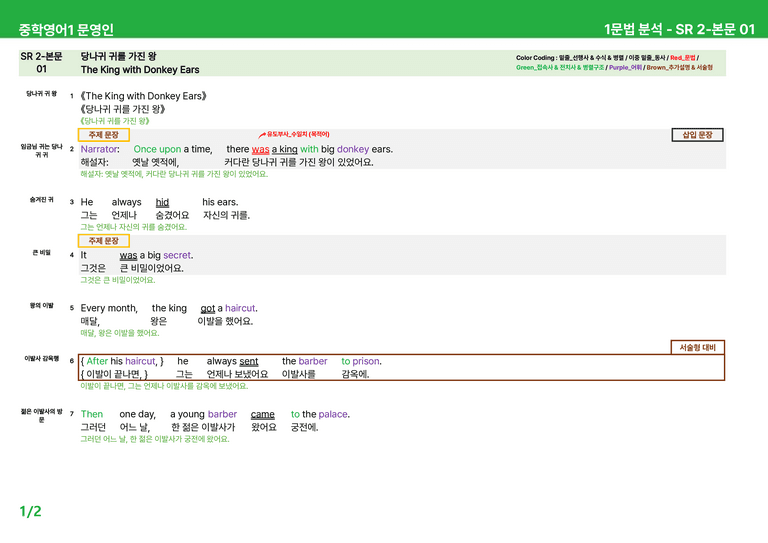Click the purple word 'secret'
Screen dimensions: 768x543
177,255
